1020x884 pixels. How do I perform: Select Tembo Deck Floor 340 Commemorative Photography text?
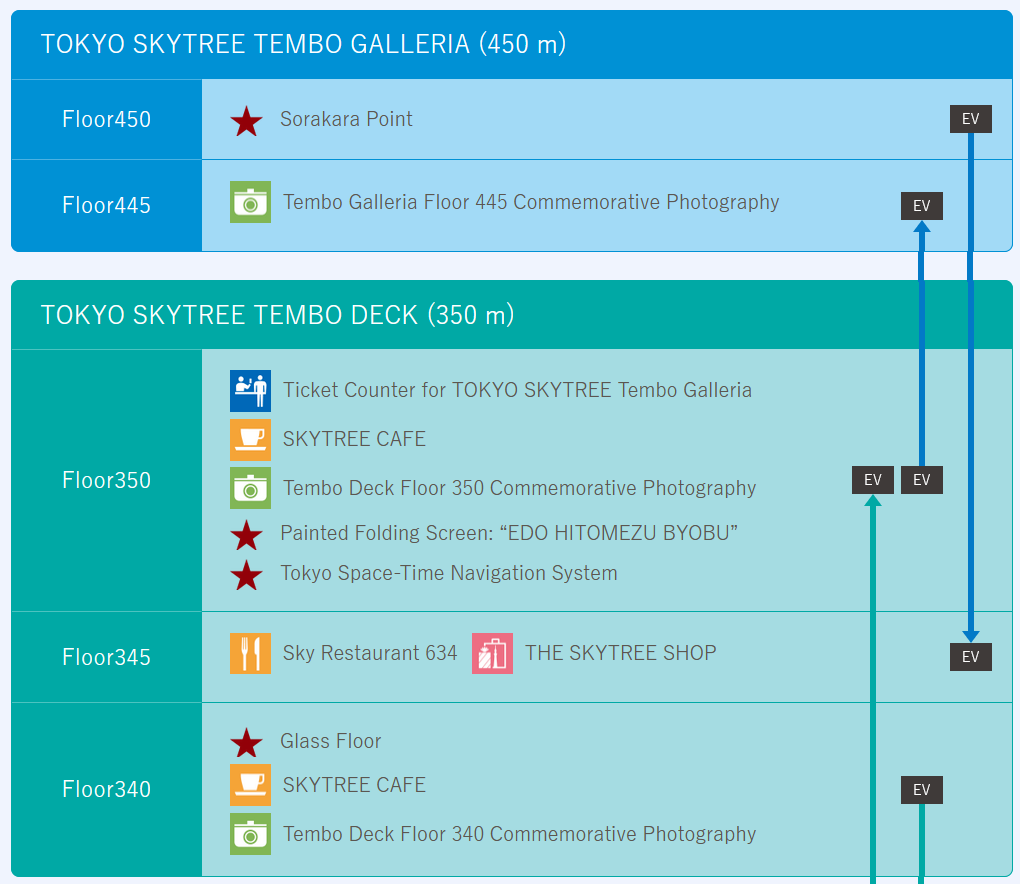click(x=519, y=834)
